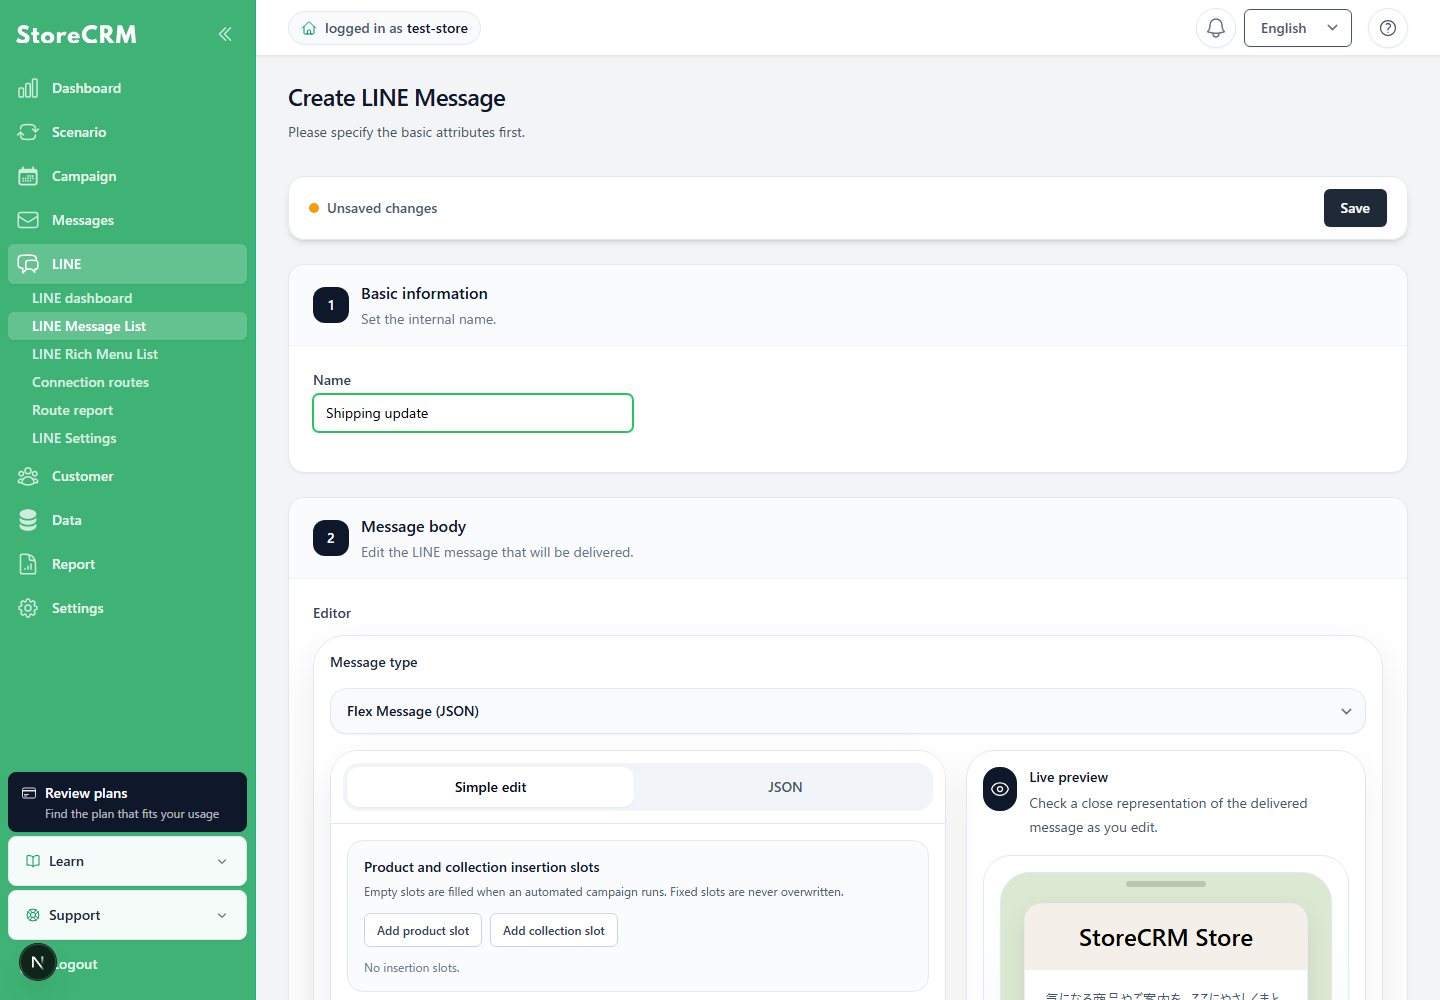Open the Flex Message (JSON) type dropdown
Image resolution: width=1440 pixels, height=1000 pixels.
(x=848, y=711)
